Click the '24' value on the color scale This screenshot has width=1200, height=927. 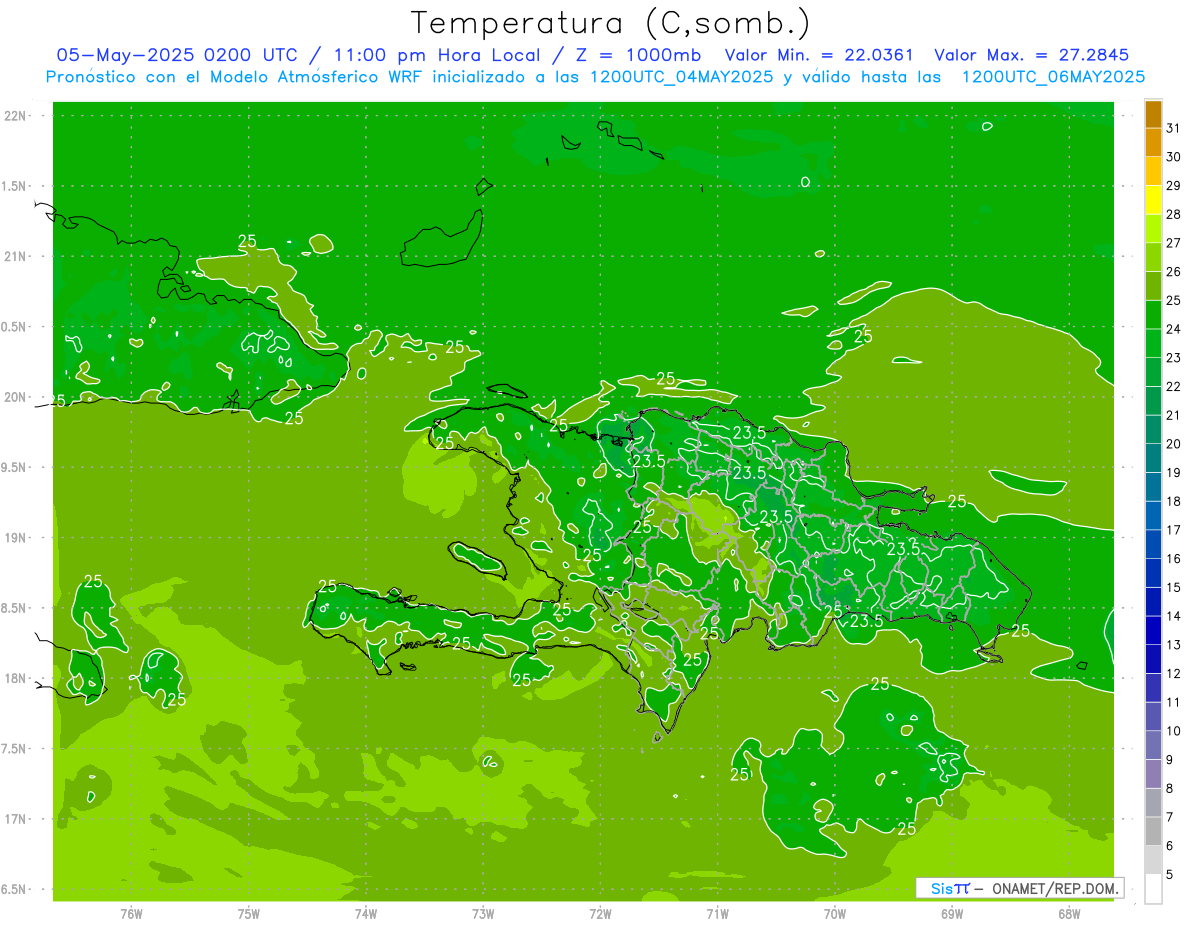(x=1174, y=329)
